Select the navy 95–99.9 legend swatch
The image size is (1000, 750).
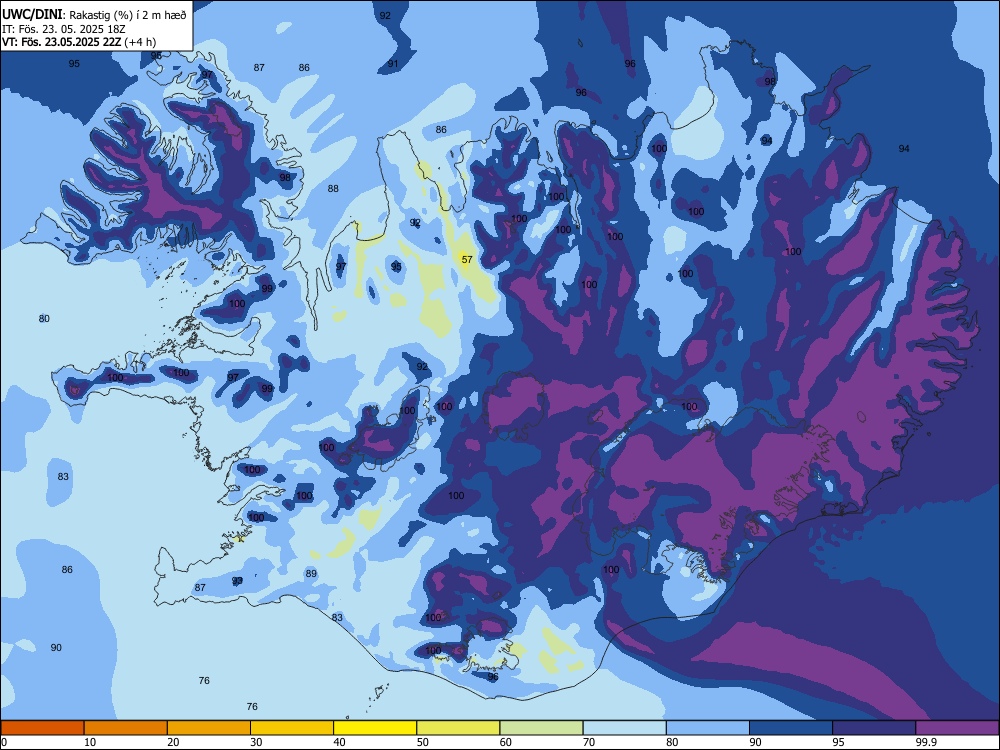[874, 728]
